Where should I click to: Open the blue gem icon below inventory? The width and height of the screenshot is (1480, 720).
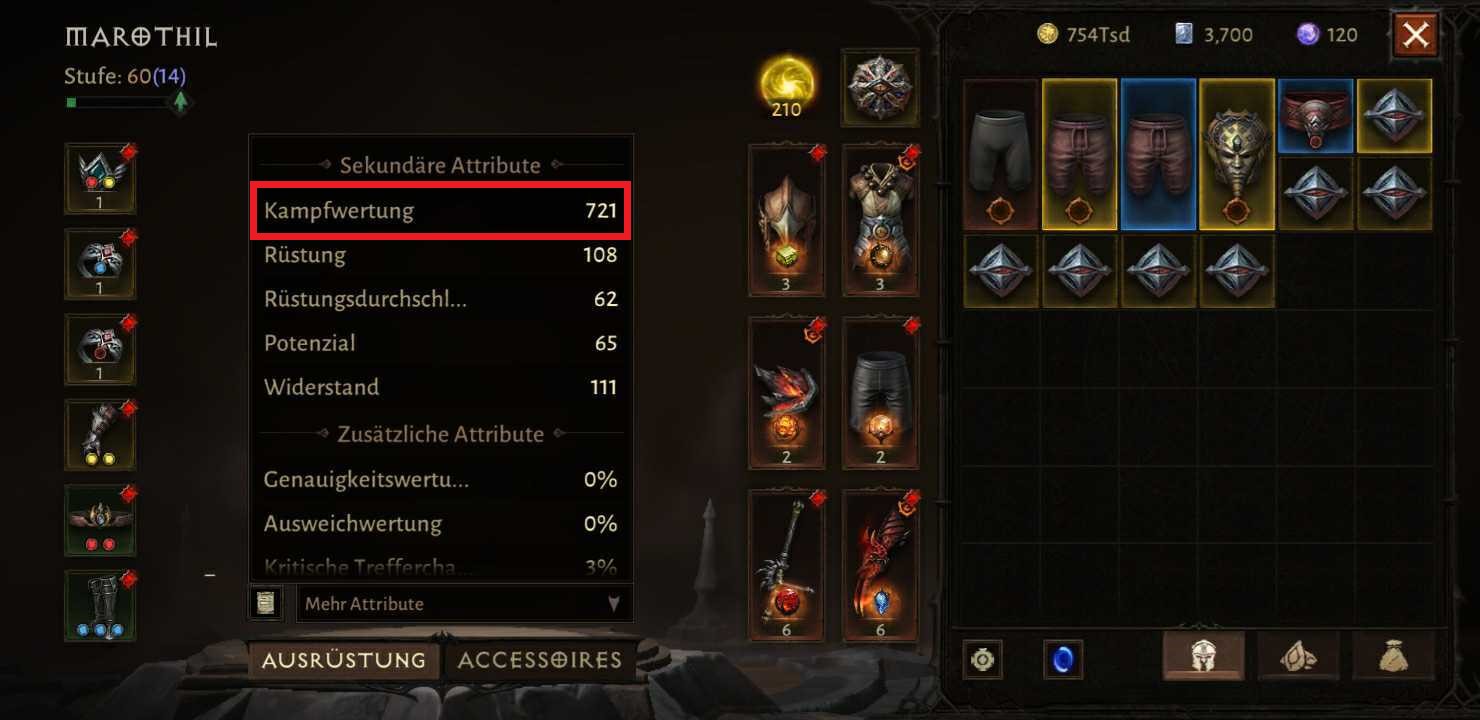[x=1062, y=660]
